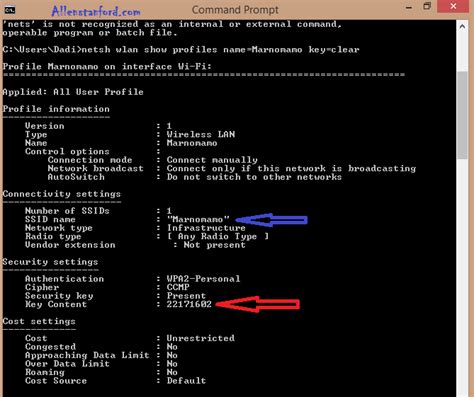The image size is (474, 397).
Task: Click the Key Content value 22171602
Action: coord(189,304)
